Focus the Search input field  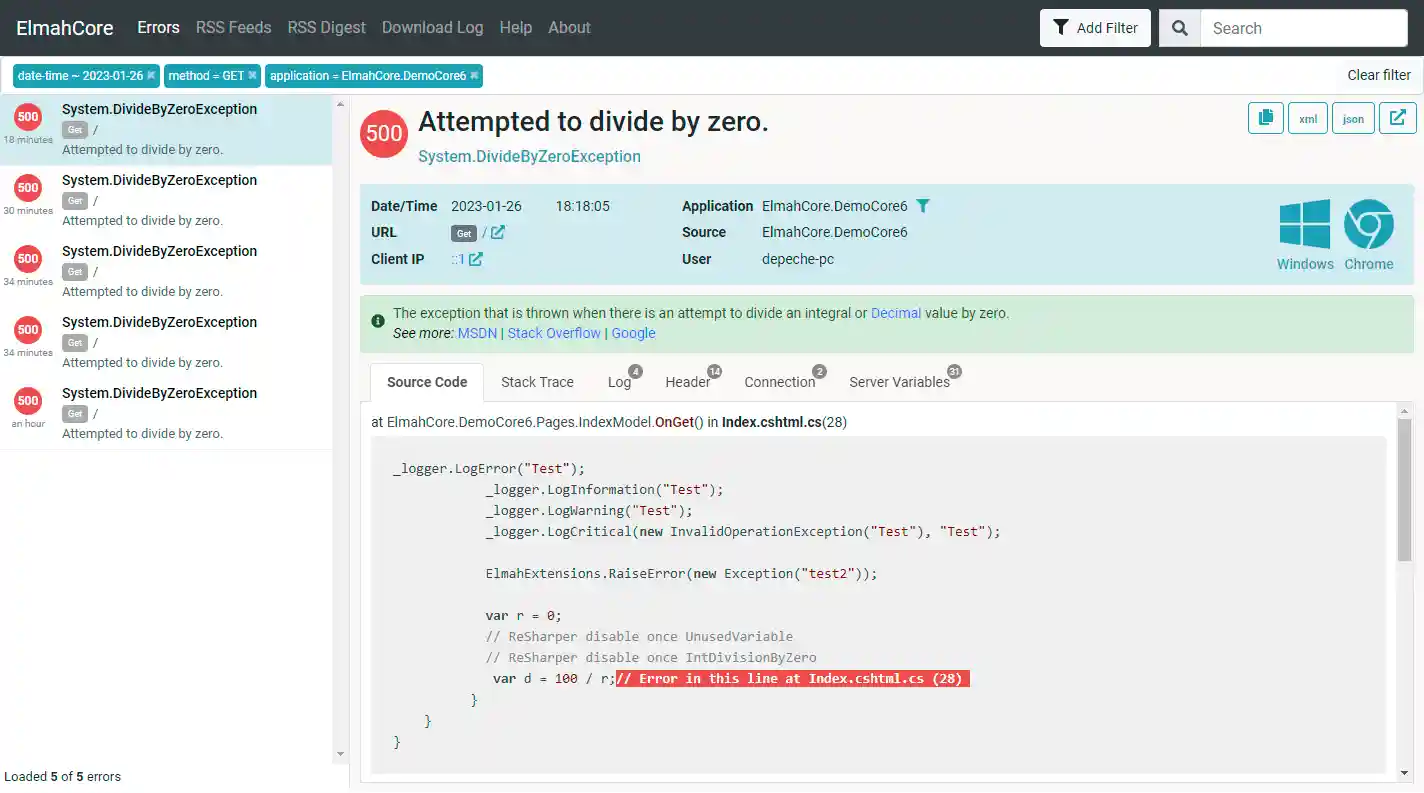(x=1304, y=28)
